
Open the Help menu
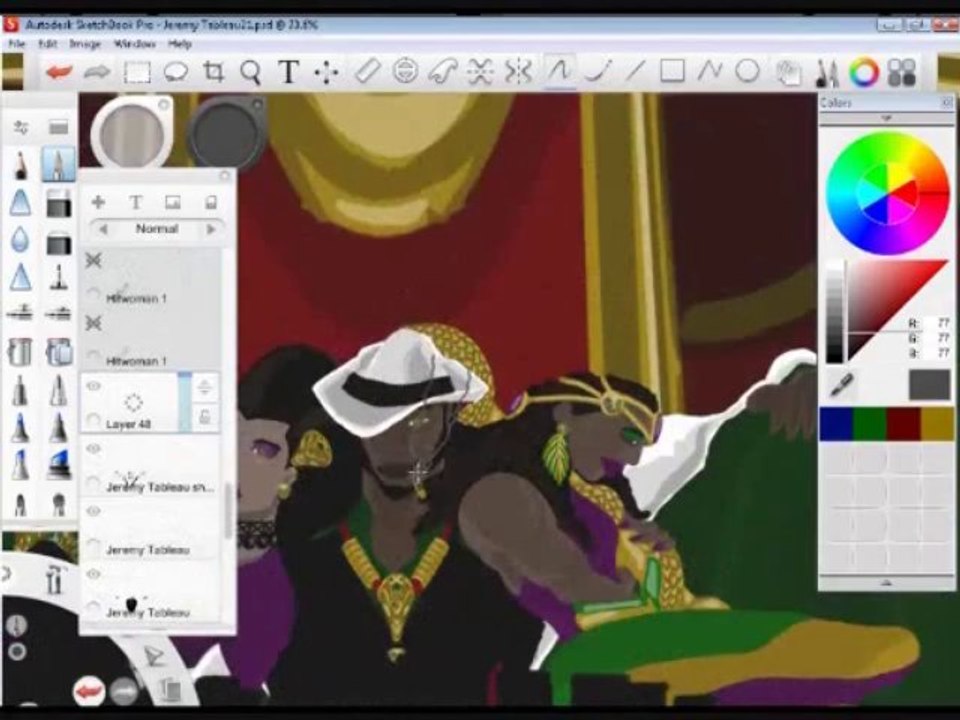click(179, 44)
